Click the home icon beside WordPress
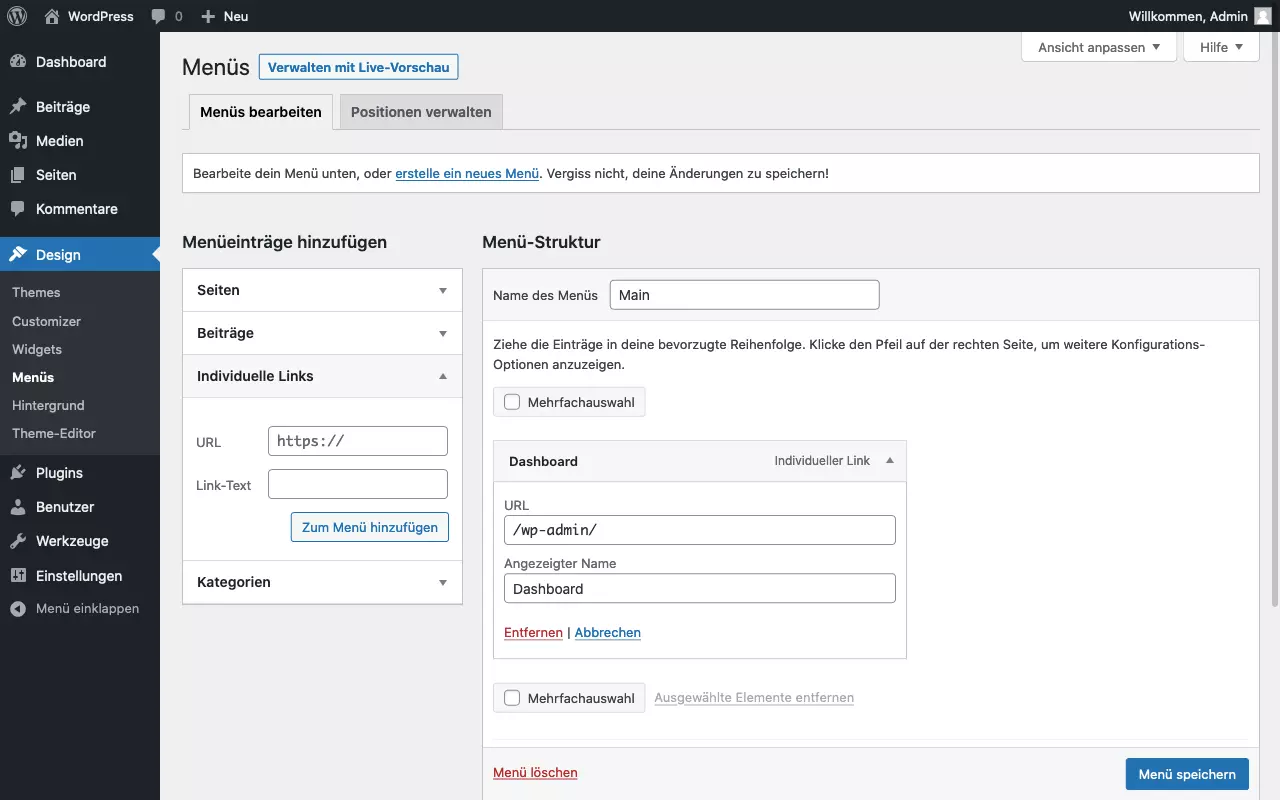This screenshot has height=800, width=1280. coord(52,16)
